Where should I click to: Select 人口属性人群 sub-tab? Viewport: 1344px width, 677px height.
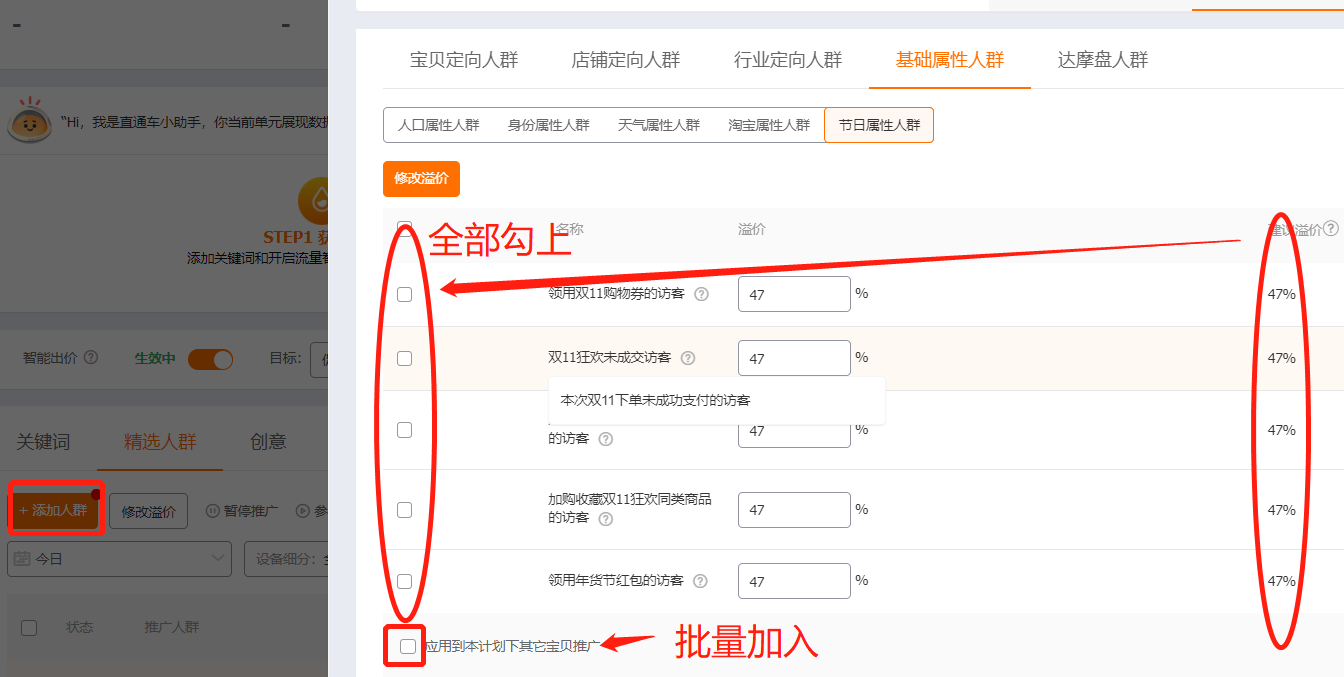[439, 125]
